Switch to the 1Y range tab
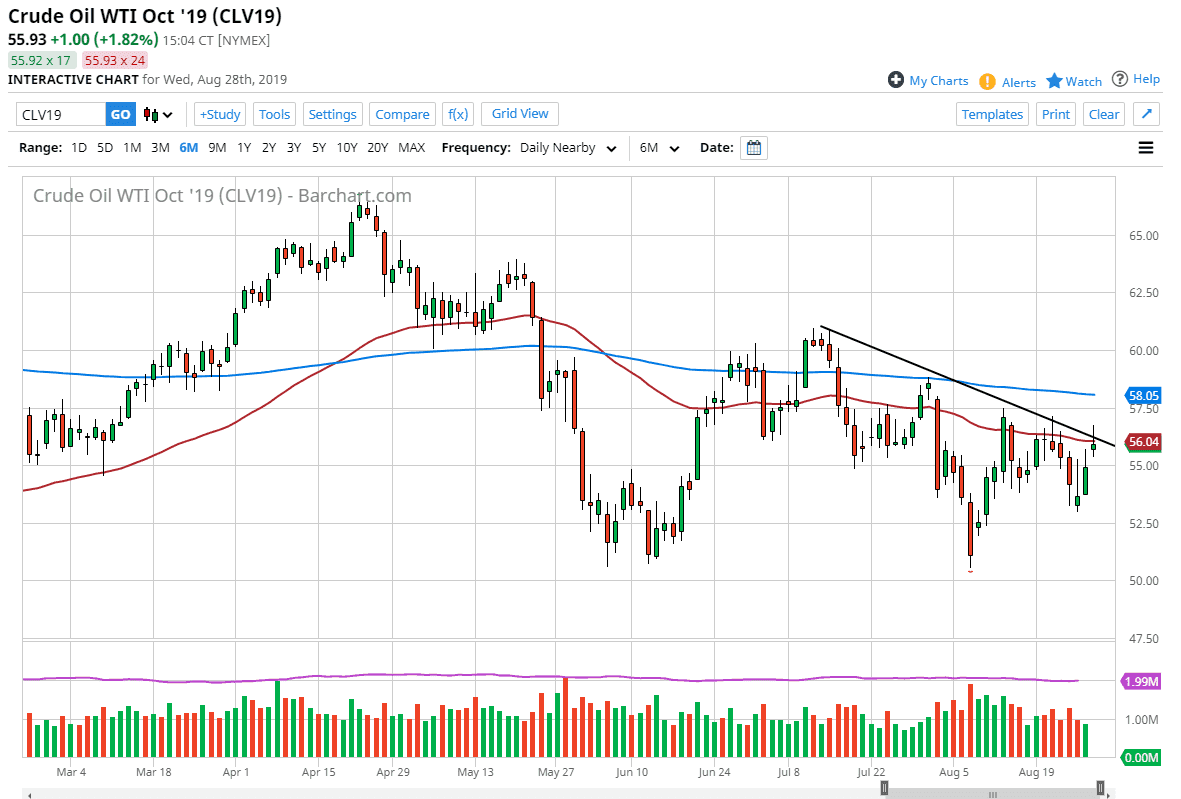This screenshot has width=1181, height=799. point(244,147)
